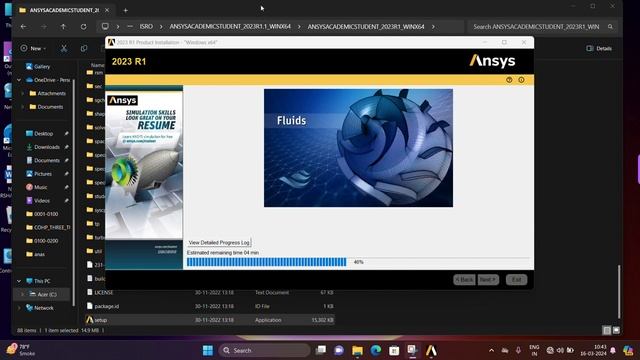This screenshot has width=640, height=360.
Task: Open the Chat app from taskbar
Action: [339, 350]
